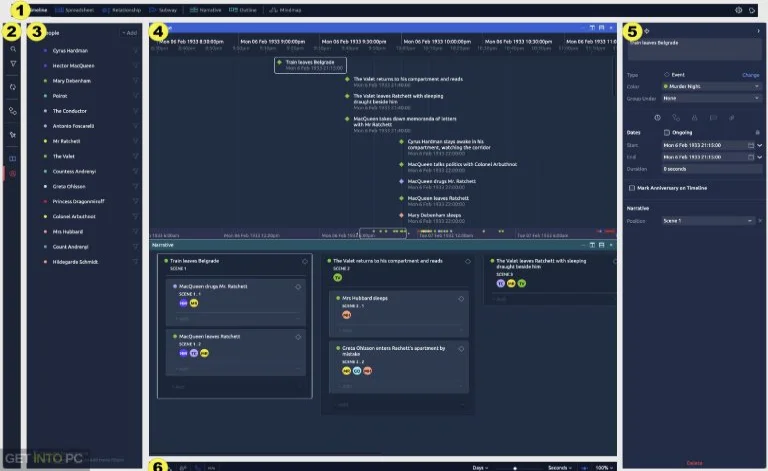Switch to the Narrative view tab
This screenshot has height=471, width=768.
205,10
